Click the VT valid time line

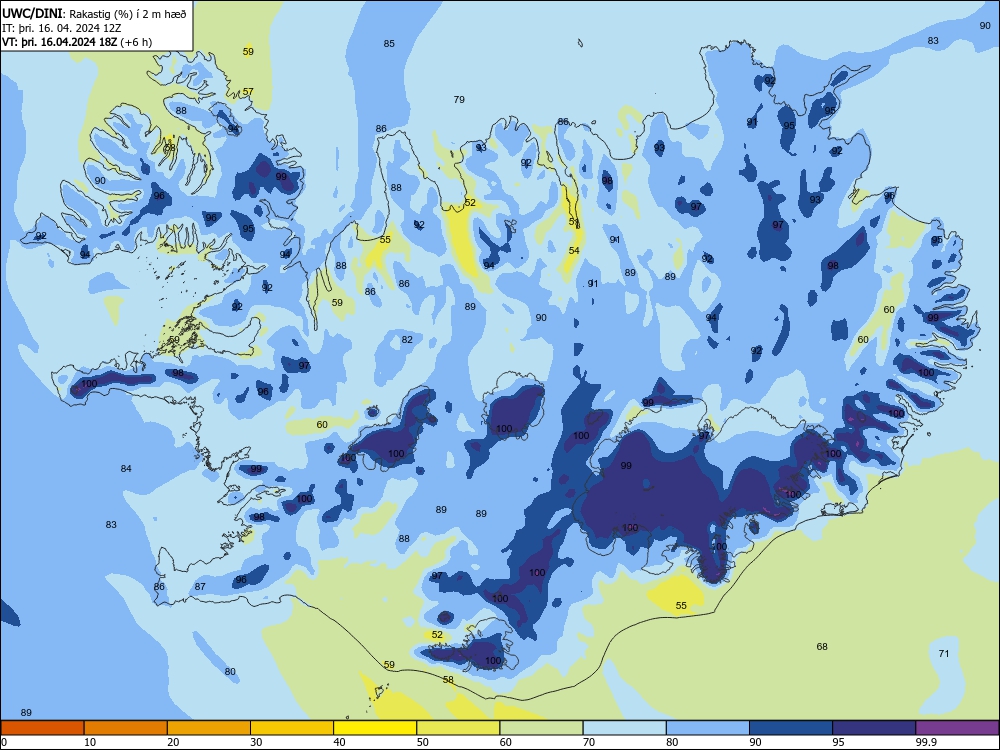coord(77,42)
